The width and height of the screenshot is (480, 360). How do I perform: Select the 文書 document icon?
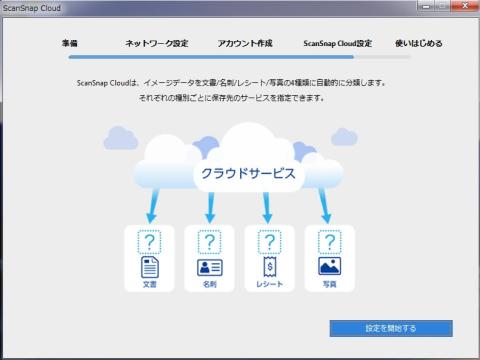point(150,267)
